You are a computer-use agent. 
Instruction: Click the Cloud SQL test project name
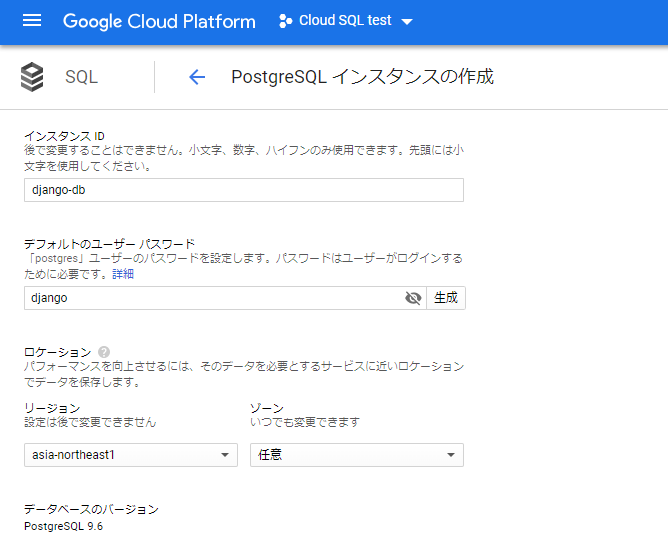coord(345,21)
